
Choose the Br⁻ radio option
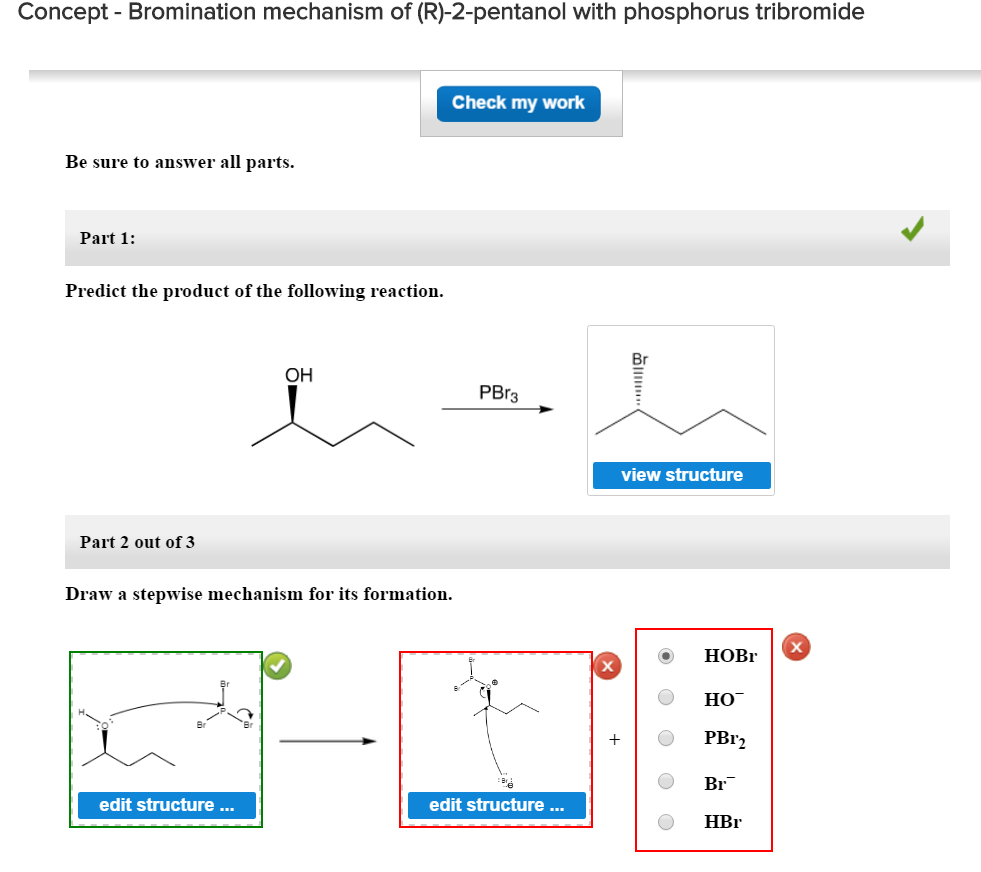(666, 781)
